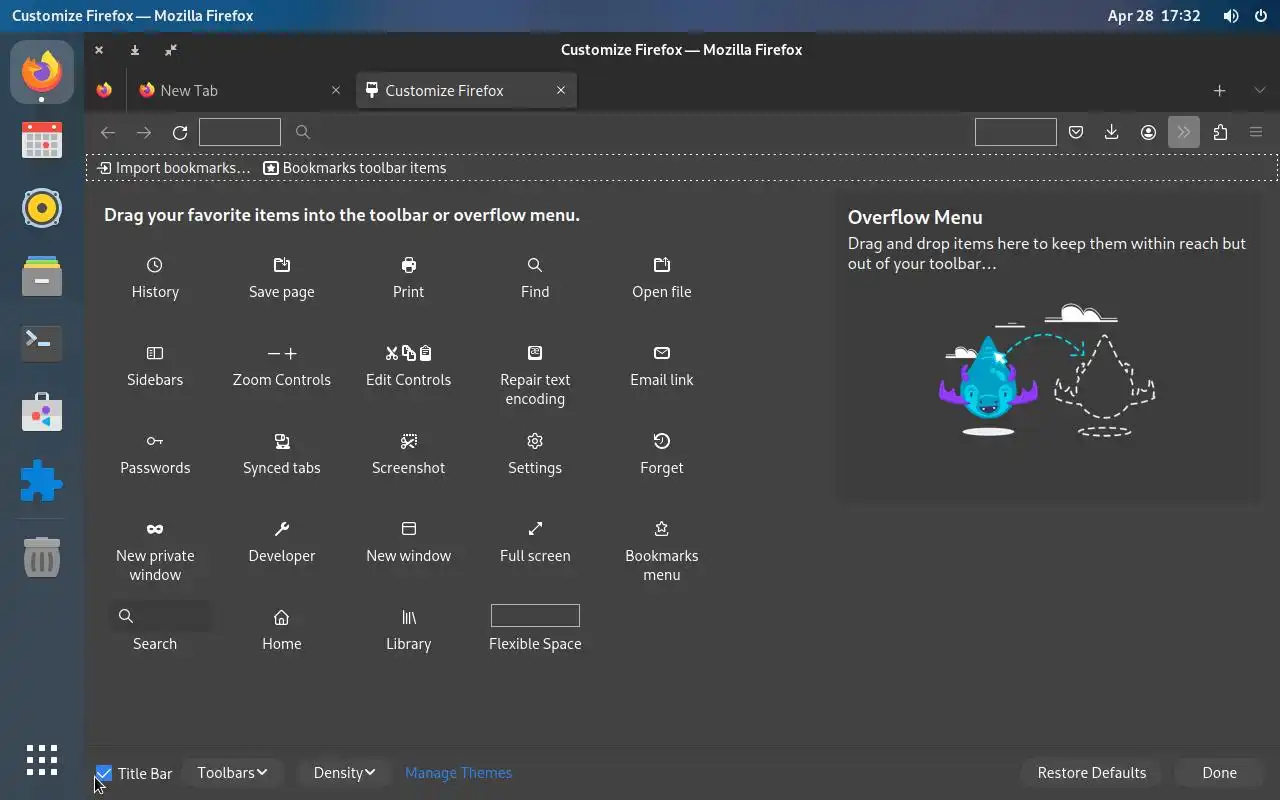
Task: Open a new tab with plus button
Action: point(1219,90)
